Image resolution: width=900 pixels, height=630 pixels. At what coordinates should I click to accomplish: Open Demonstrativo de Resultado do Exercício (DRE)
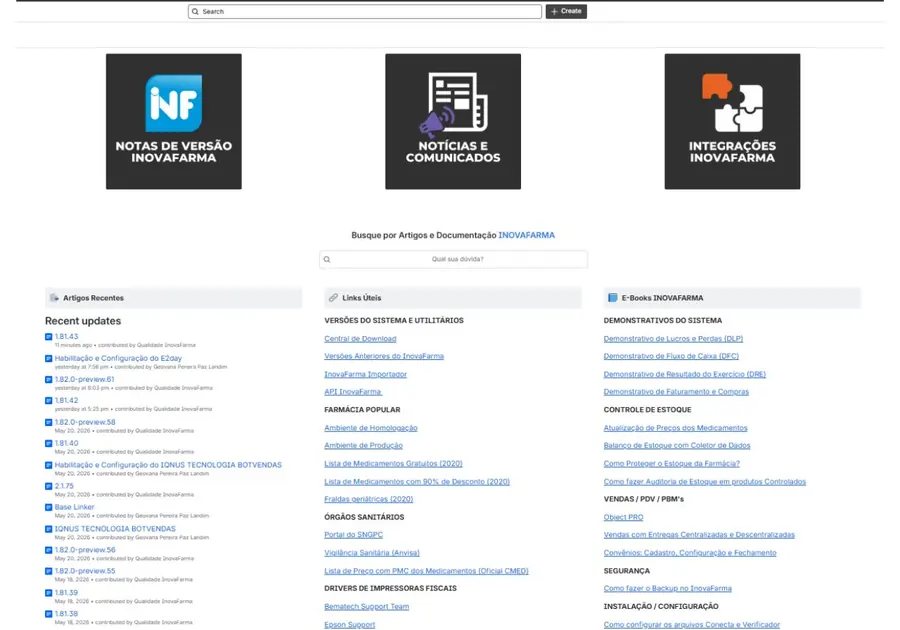685,375
